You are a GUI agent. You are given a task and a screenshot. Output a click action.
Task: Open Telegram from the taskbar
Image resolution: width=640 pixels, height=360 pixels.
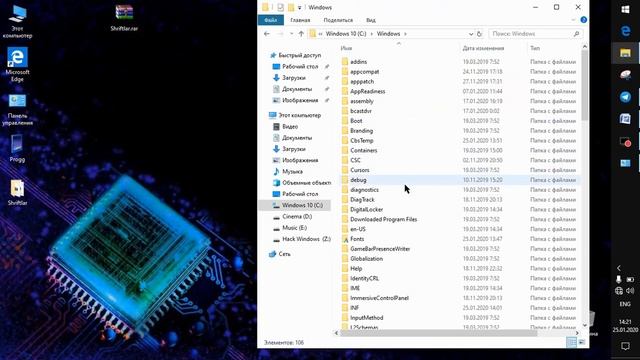[625, 97]
